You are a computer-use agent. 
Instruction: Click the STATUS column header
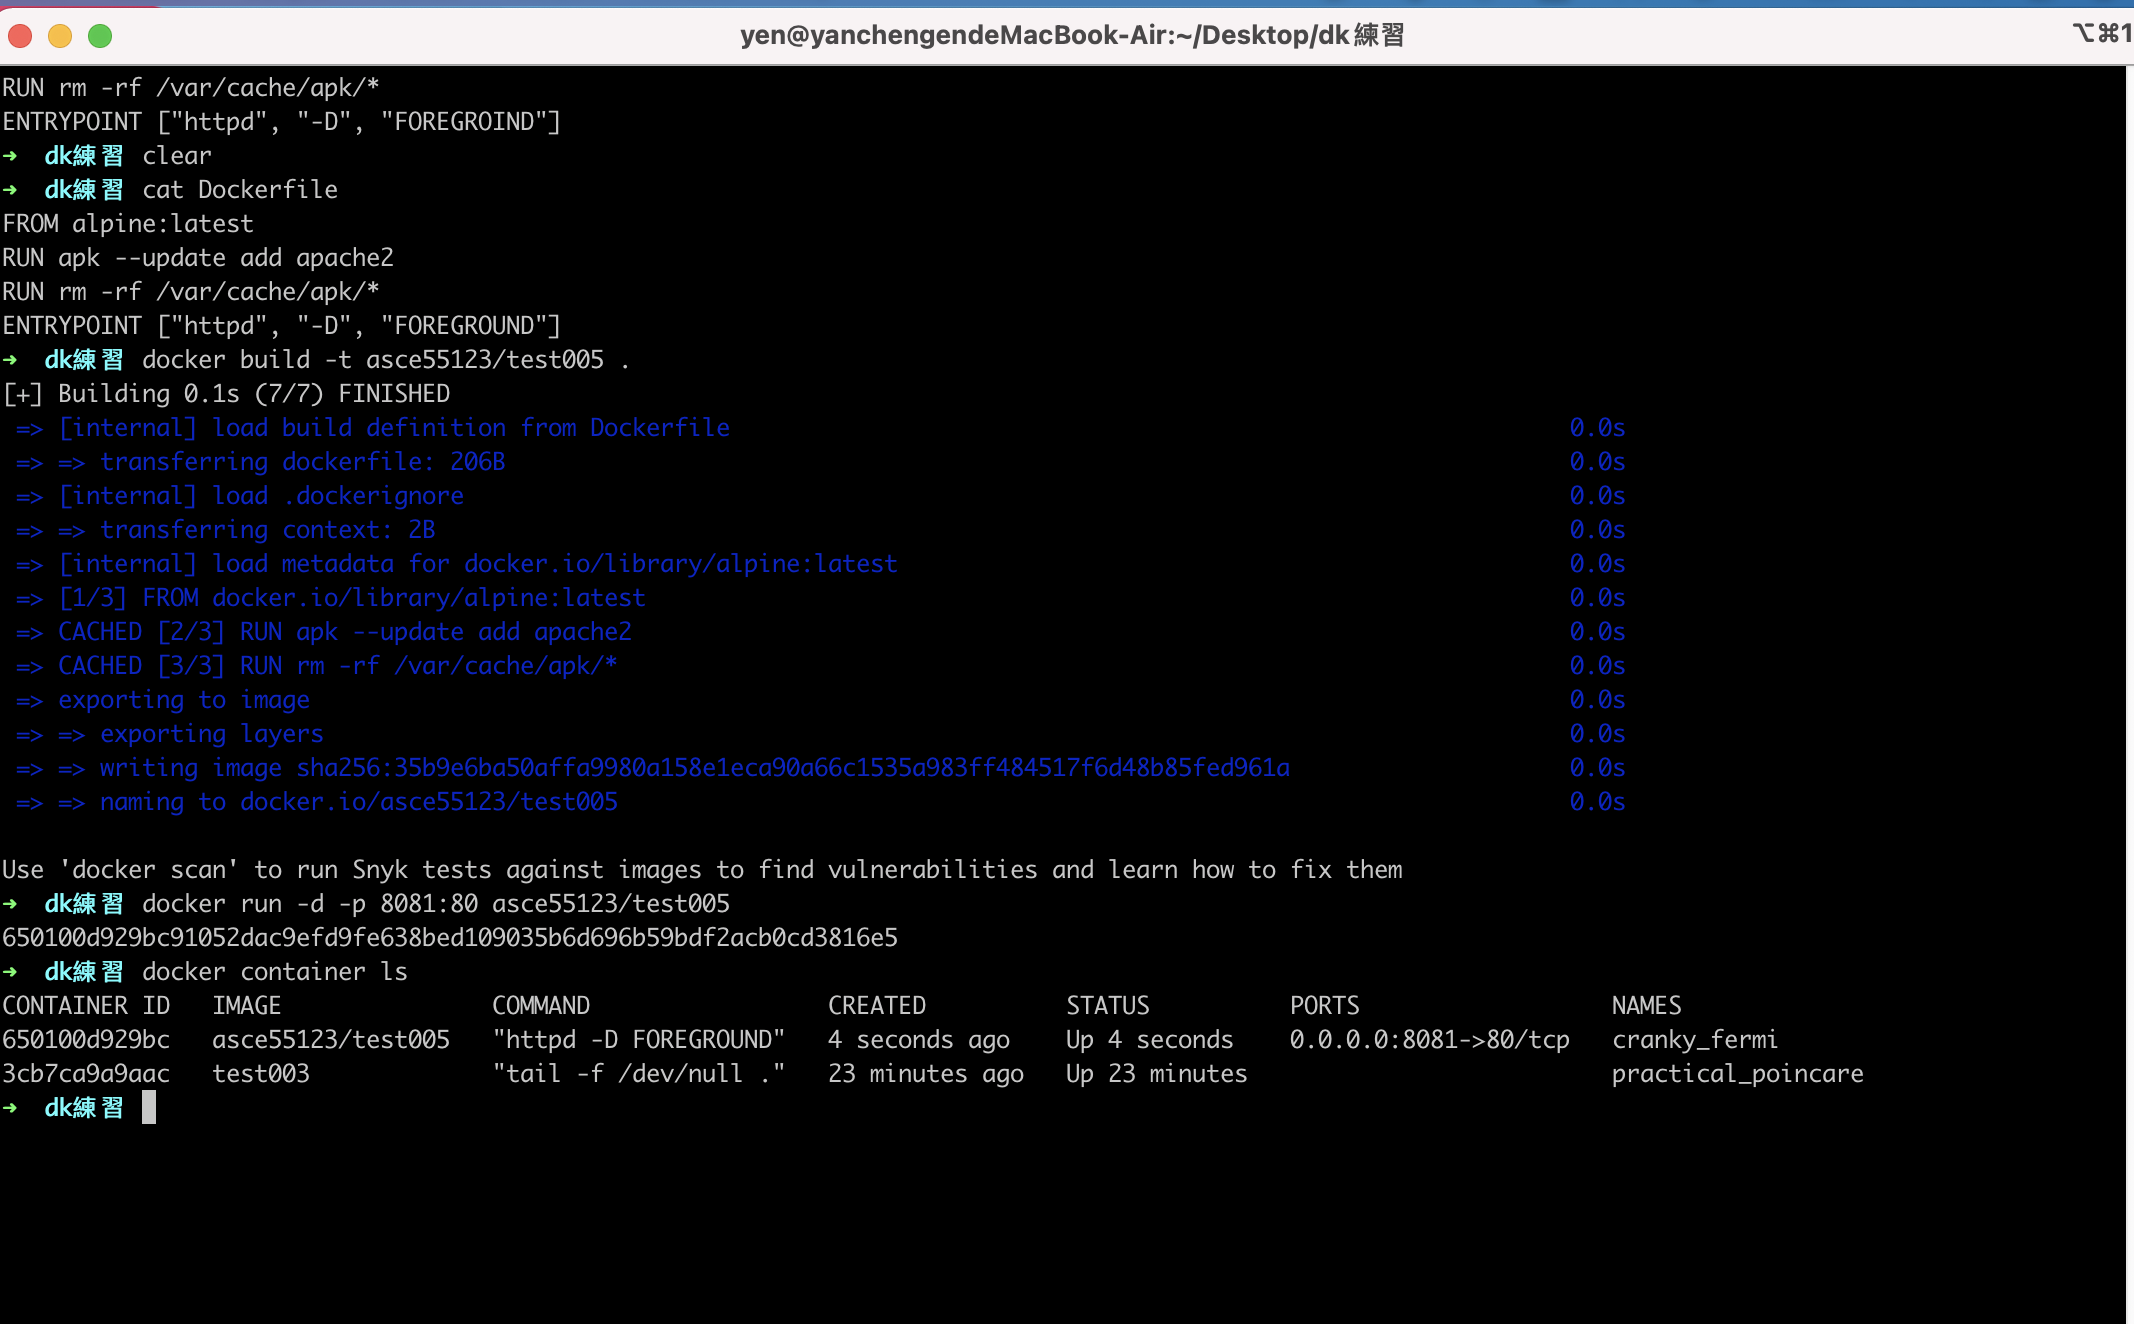[x=1107, y=1006]
